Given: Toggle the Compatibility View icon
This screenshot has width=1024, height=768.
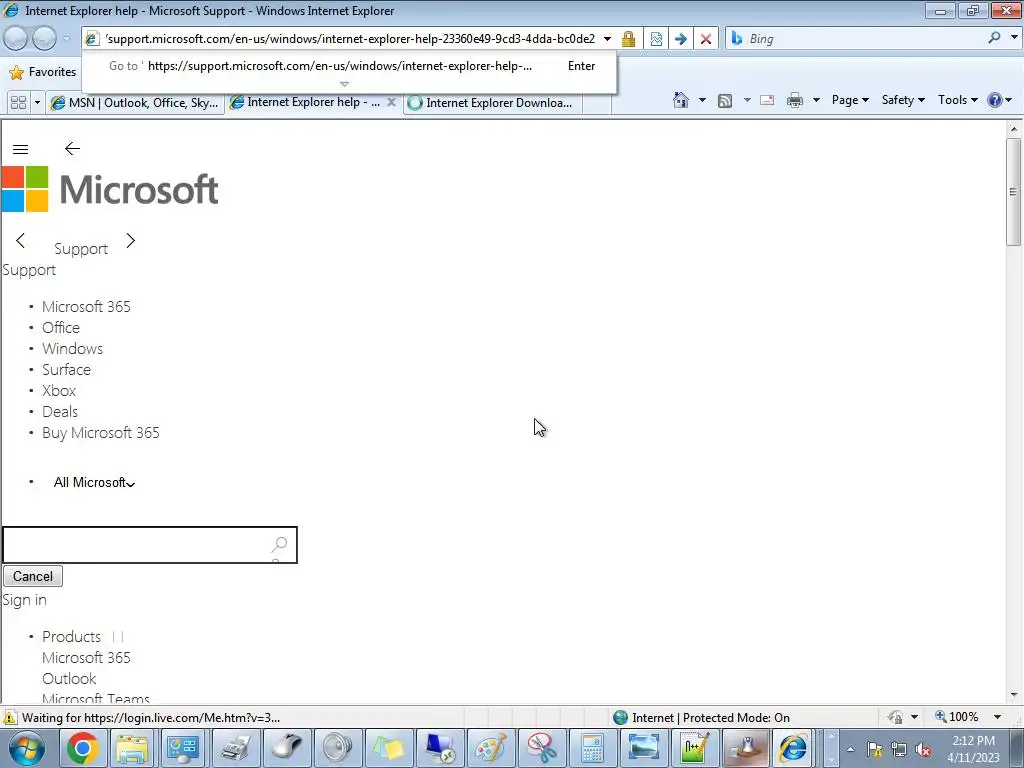Looking at the screenshot, I should click(656, 39).
